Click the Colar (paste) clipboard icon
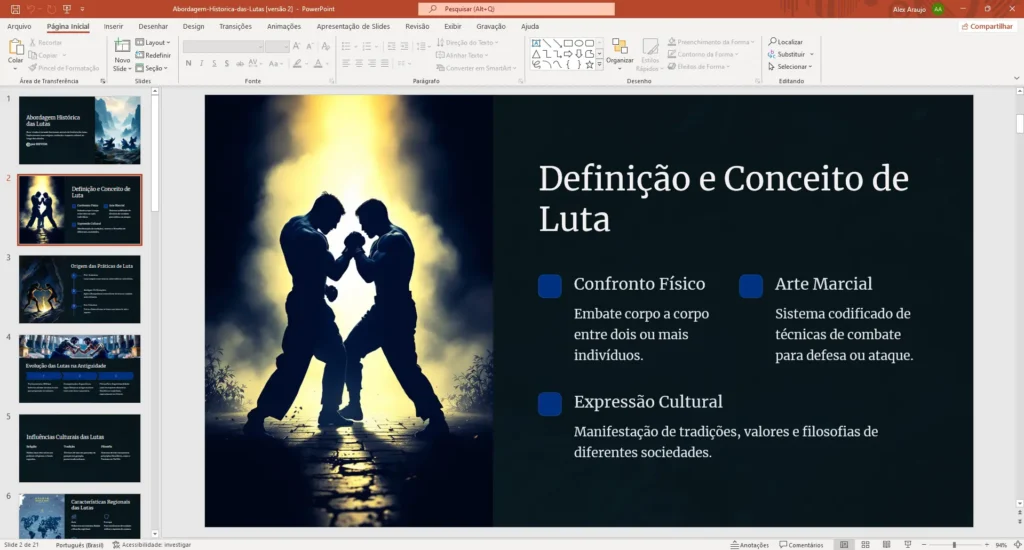Screen dimensions: 1024x550 [x=15, y=47]
